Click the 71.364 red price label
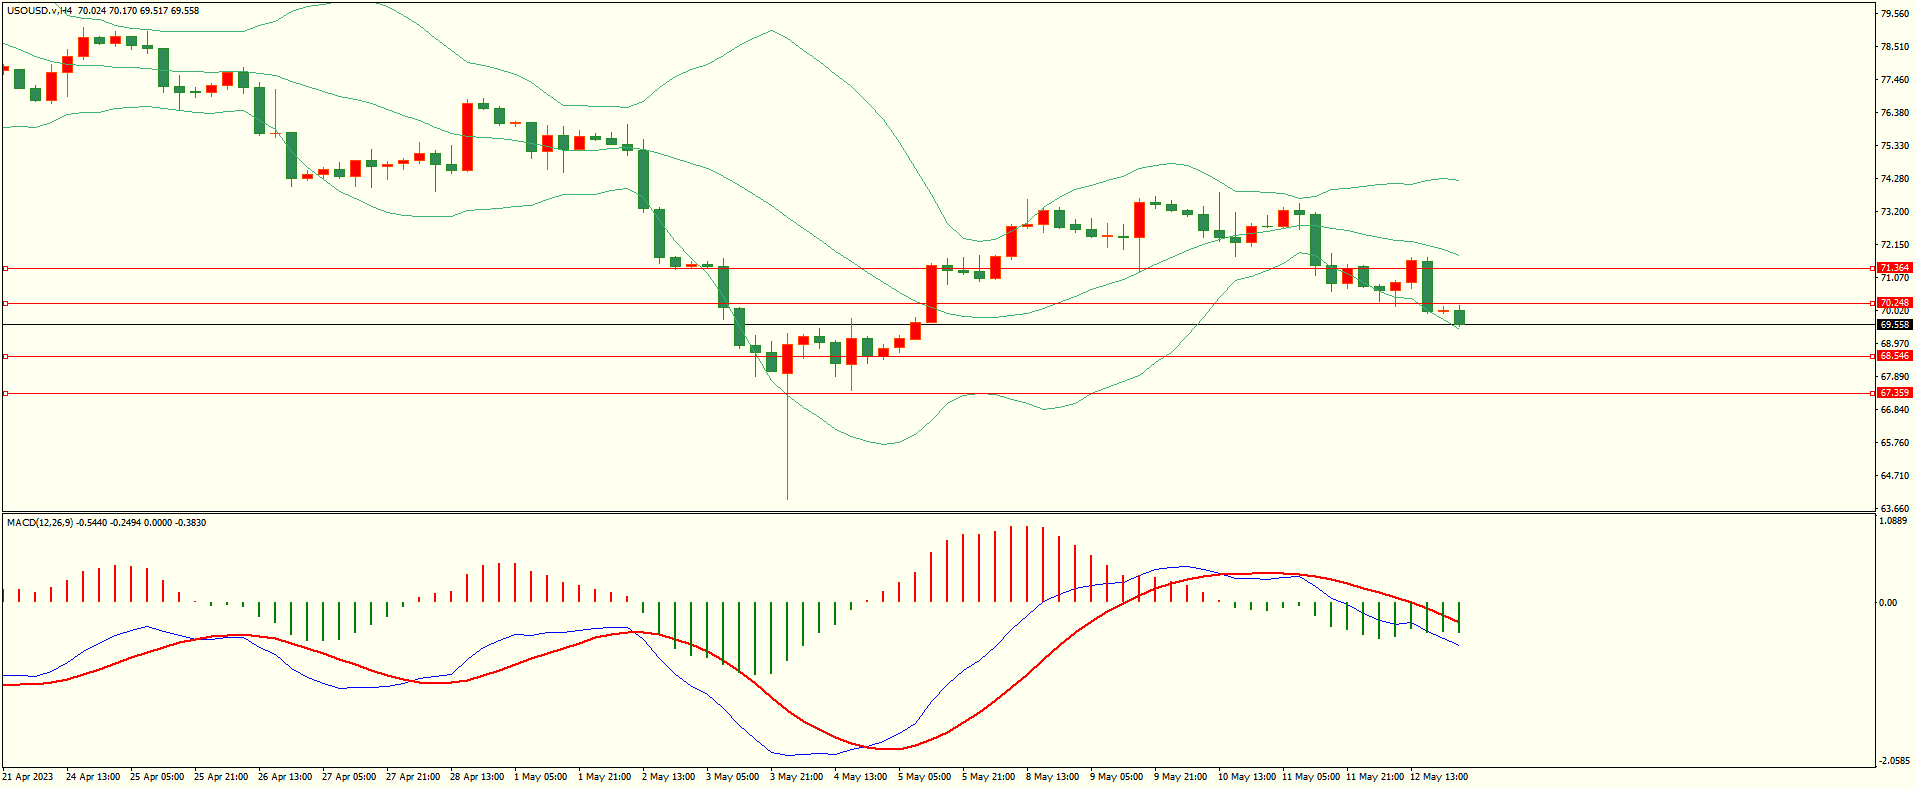The width and height of the screenshot is (1916, 788). 1894,268
